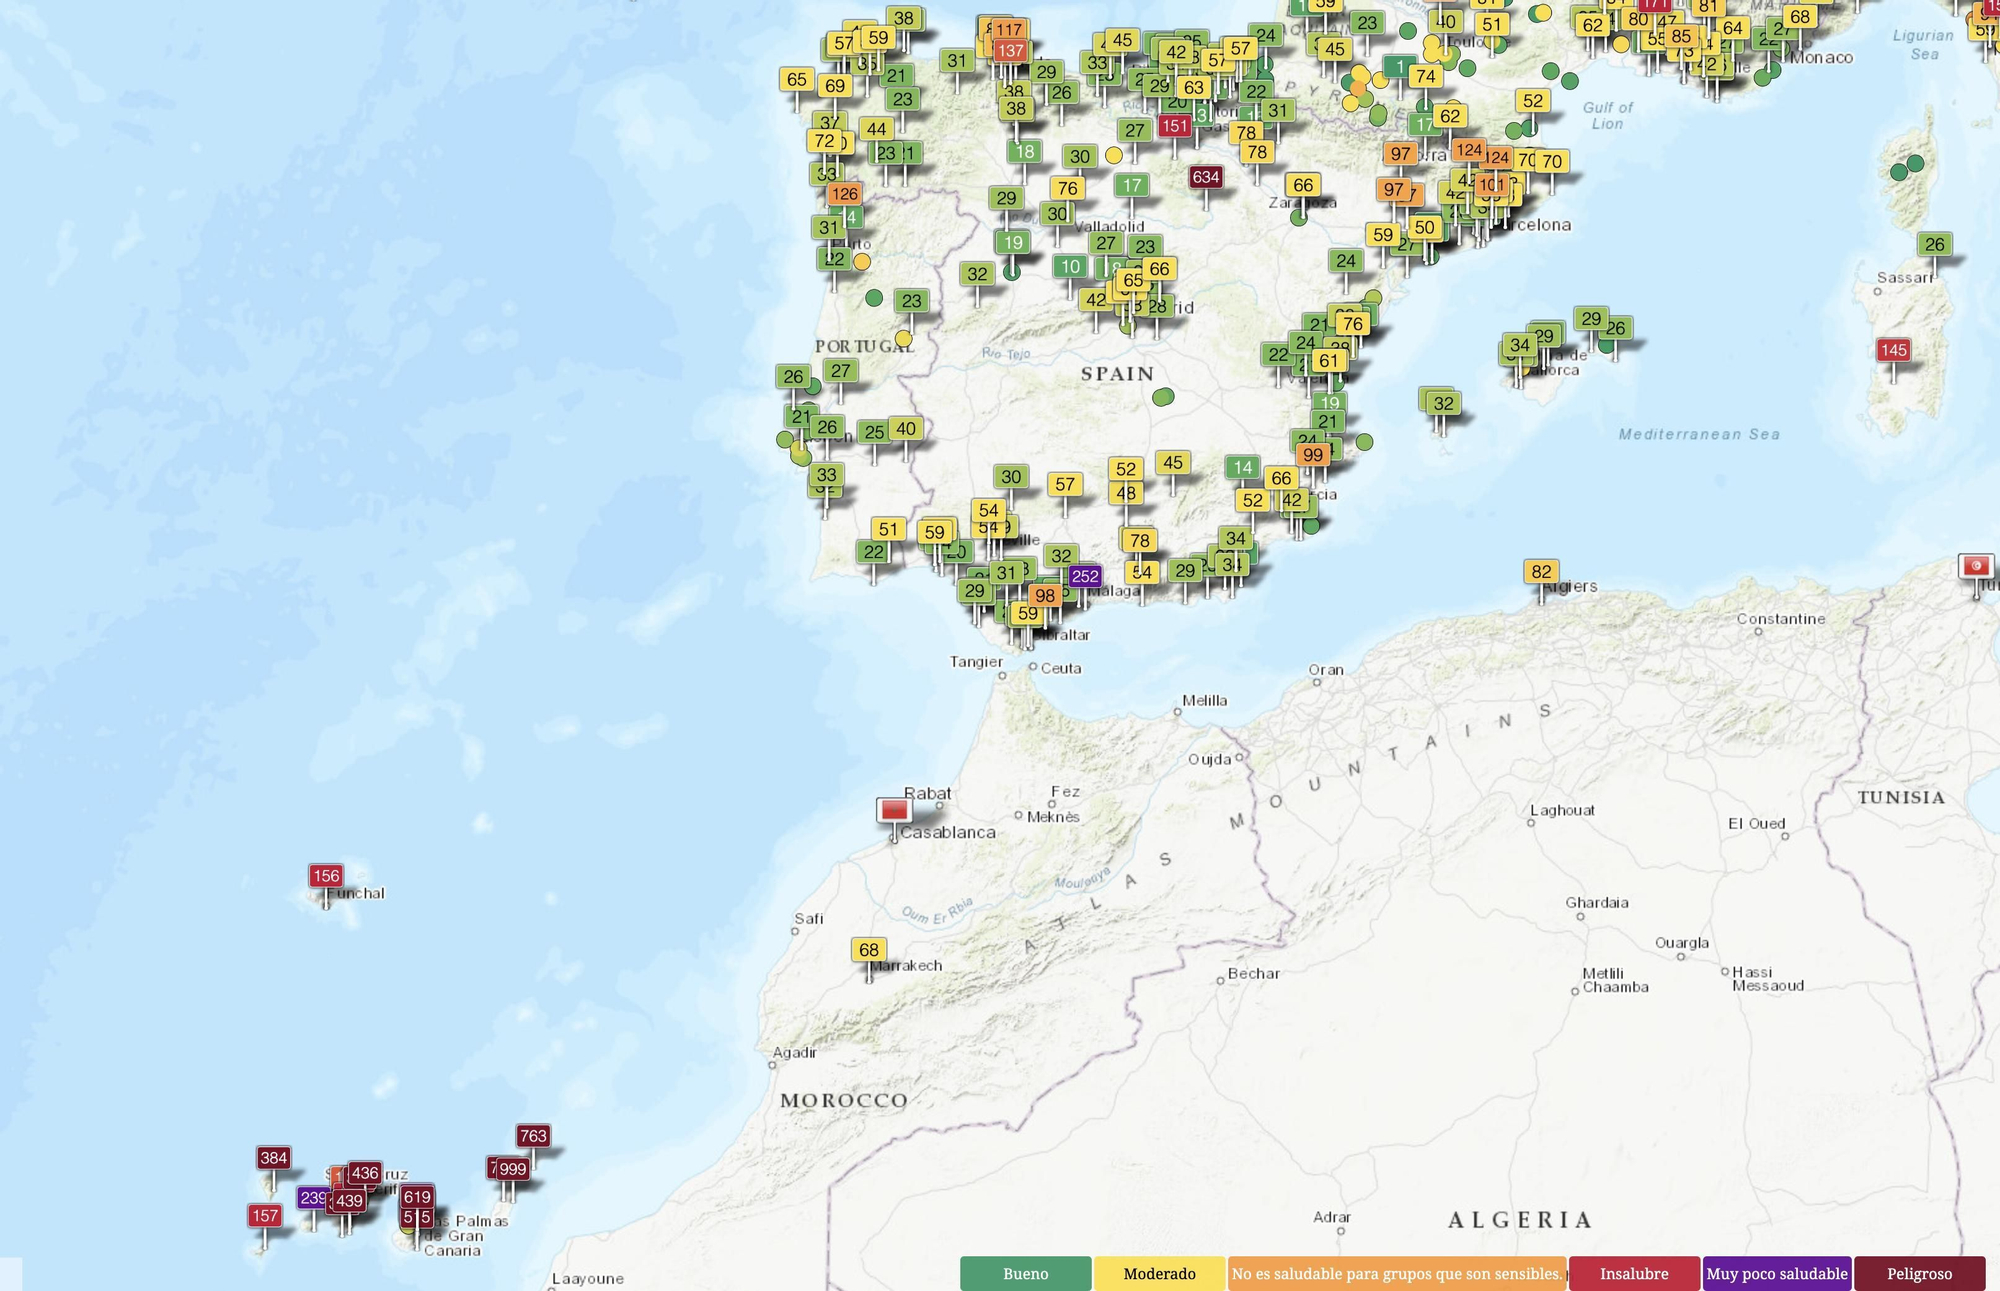Select the 99 orange marker near Valencia
The height and width of the screenshot is (1291, 2000).
point(1313,453)
